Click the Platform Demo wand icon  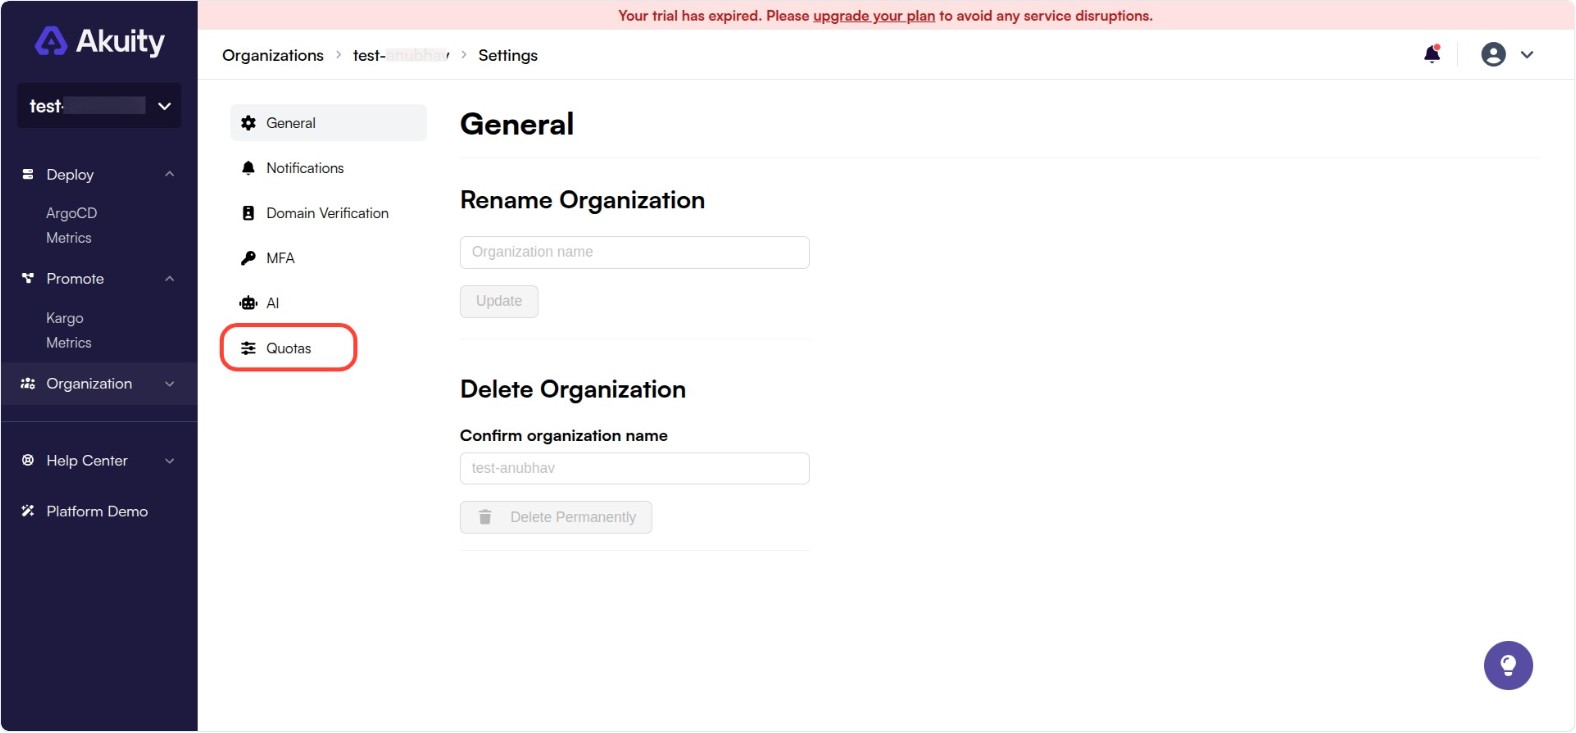pos(28,511)
